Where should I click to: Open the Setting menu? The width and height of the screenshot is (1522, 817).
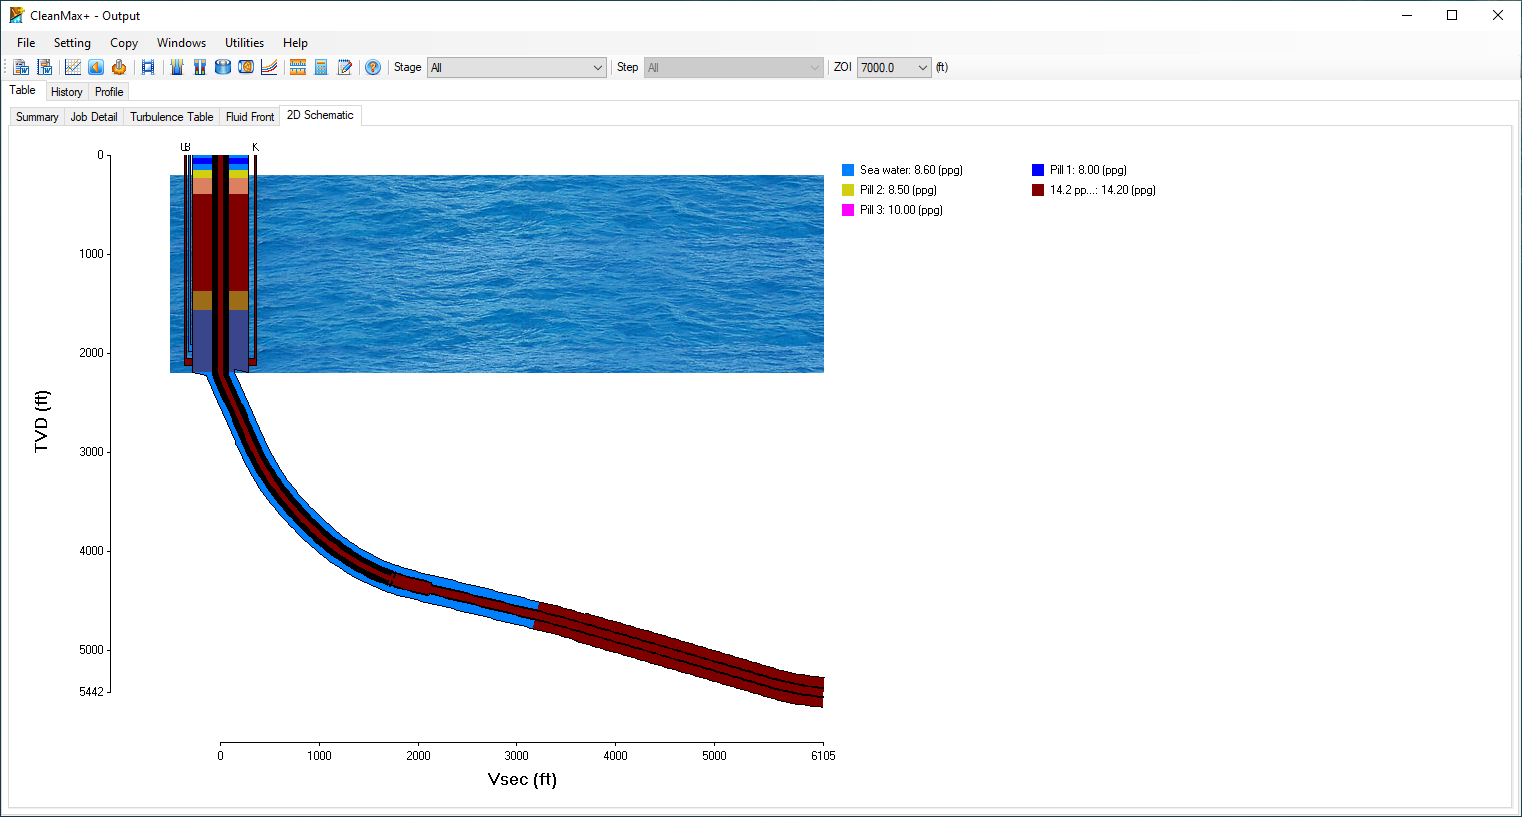(72, 43)
